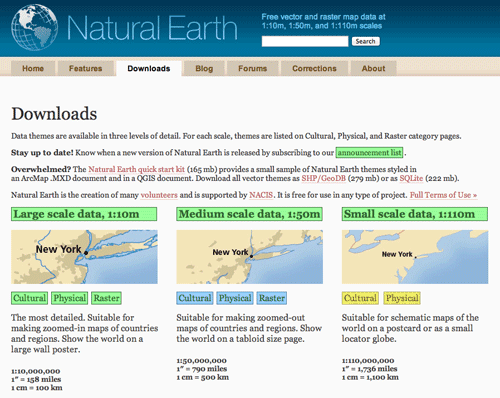Viewport: 500px width, 398px height.
Task: Focus the search text field
Action: pyautogui.click(x=305, y=41)
